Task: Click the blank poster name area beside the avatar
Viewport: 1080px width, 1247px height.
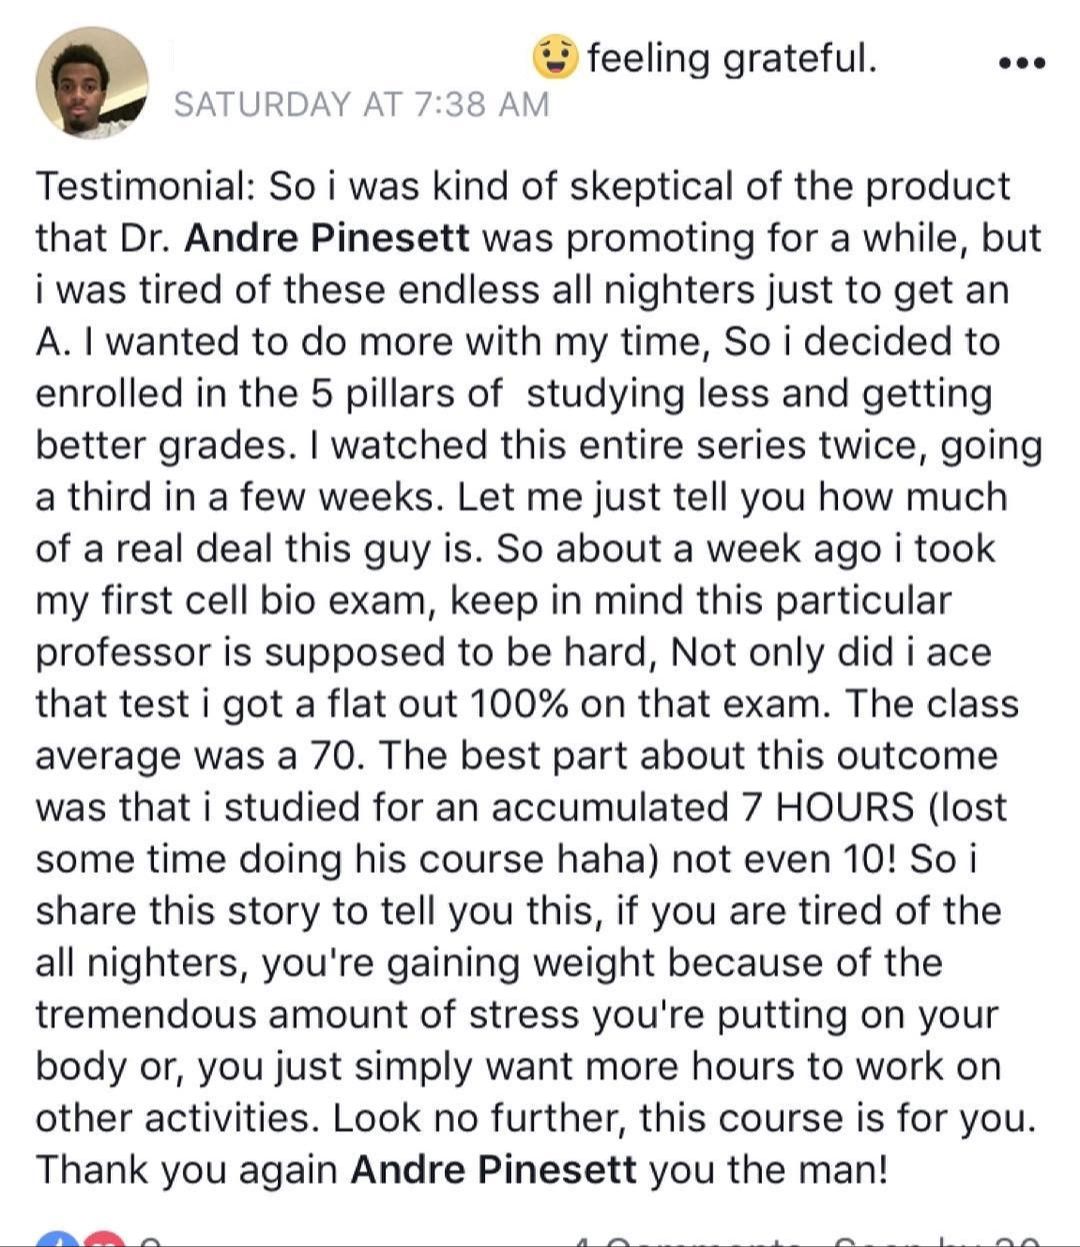Action: 340,58
